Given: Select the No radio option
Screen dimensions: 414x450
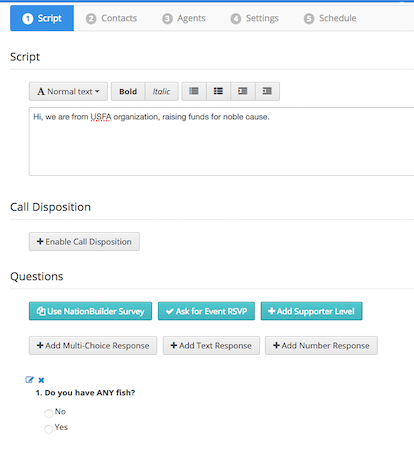Looking at the screenshot, I should [x=49, y=413].
